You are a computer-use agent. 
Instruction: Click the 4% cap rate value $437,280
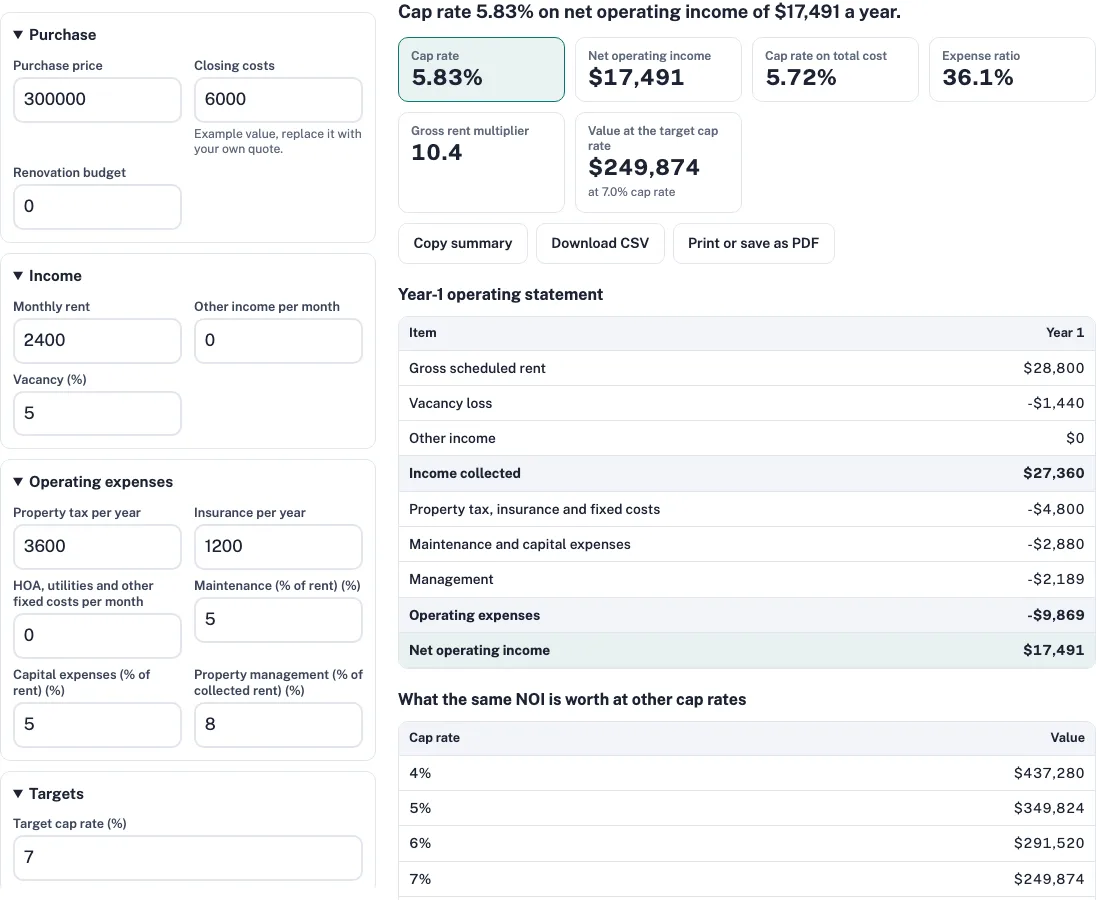coord(1049,774)
